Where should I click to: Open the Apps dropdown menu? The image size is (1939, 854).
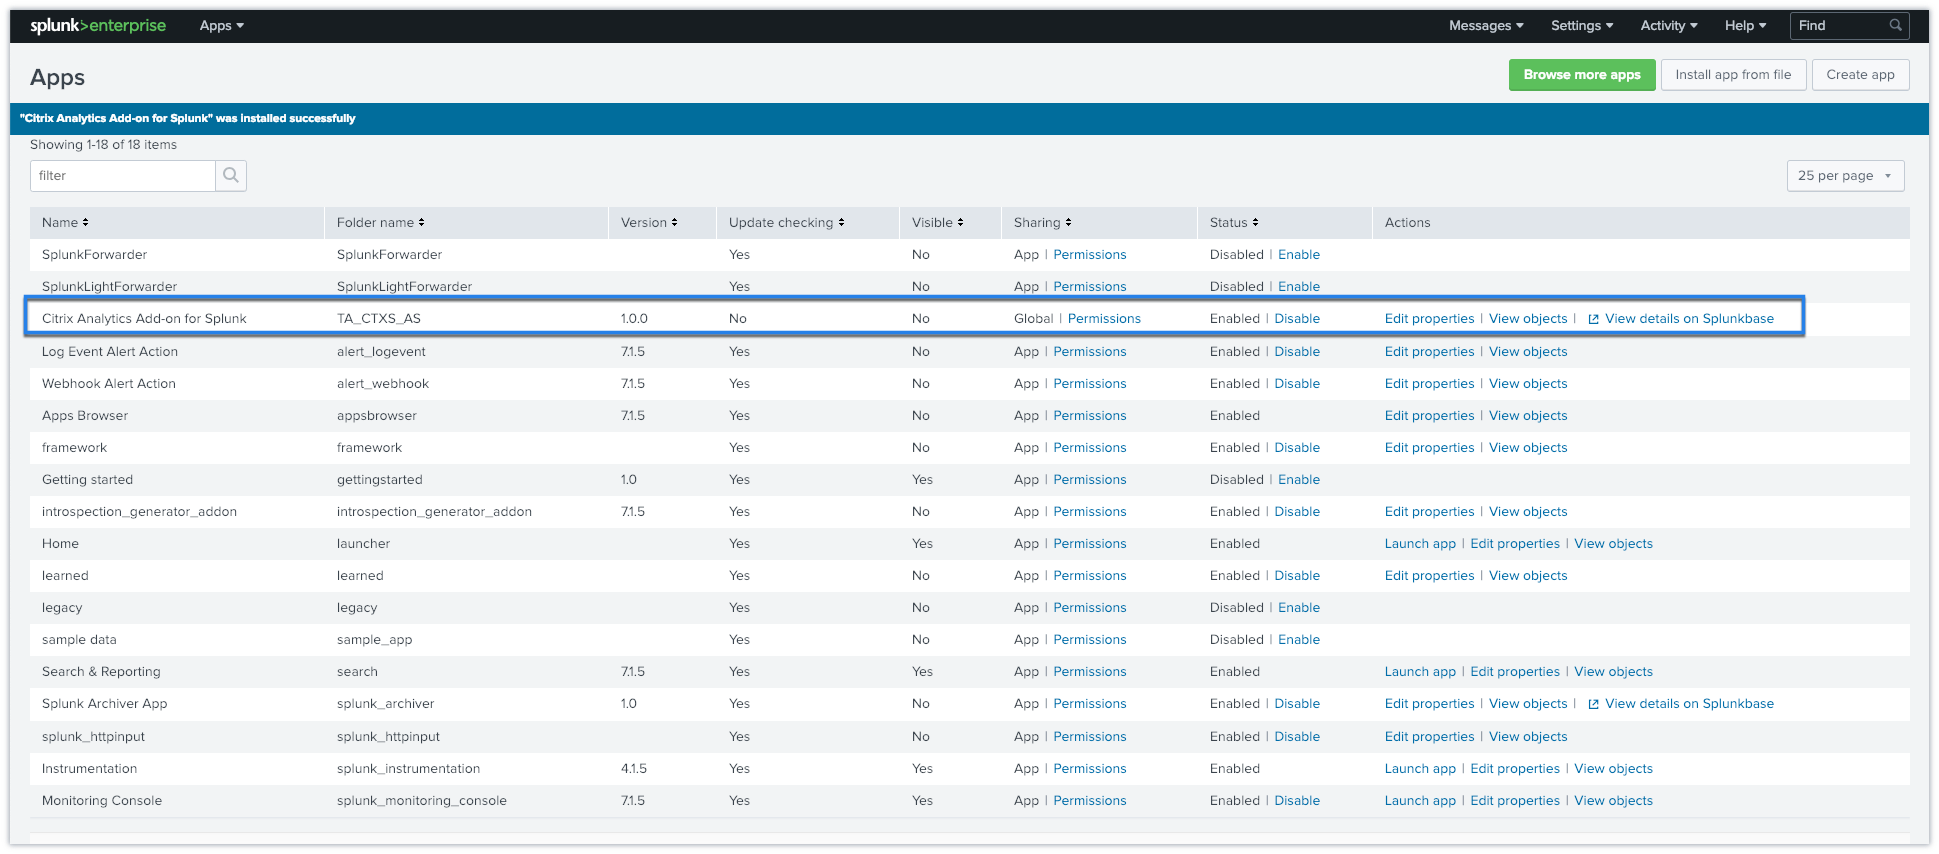[221, 25]
